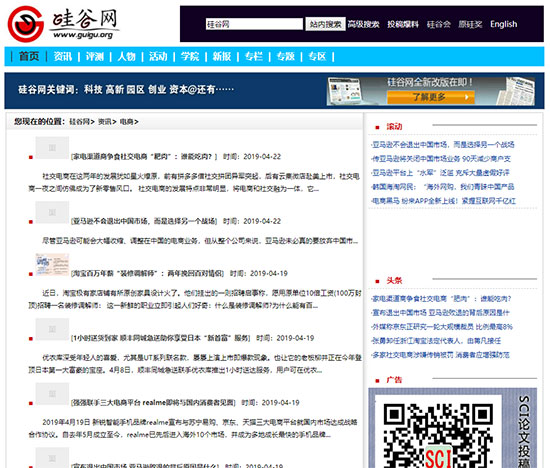Image resolution: width=550 pixels, height=468 pixels.
Task: Click the 滚动 sidebar section heading
Action: [x=394, y=127]
